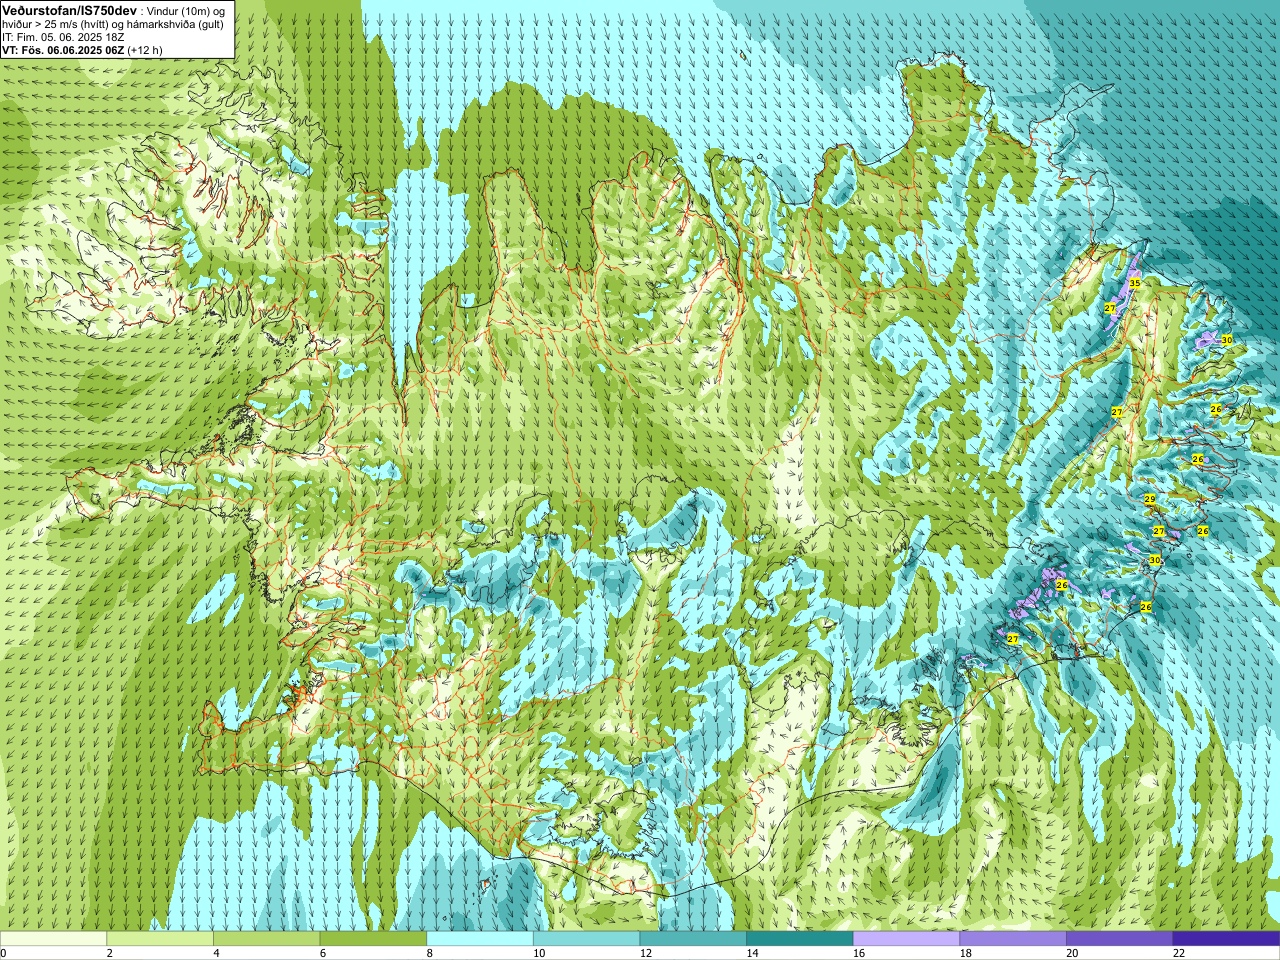Click the legend scale number 16
The height and width of the screenshot is (960, 1280).
pyautogui.click(x=859, y=954)
